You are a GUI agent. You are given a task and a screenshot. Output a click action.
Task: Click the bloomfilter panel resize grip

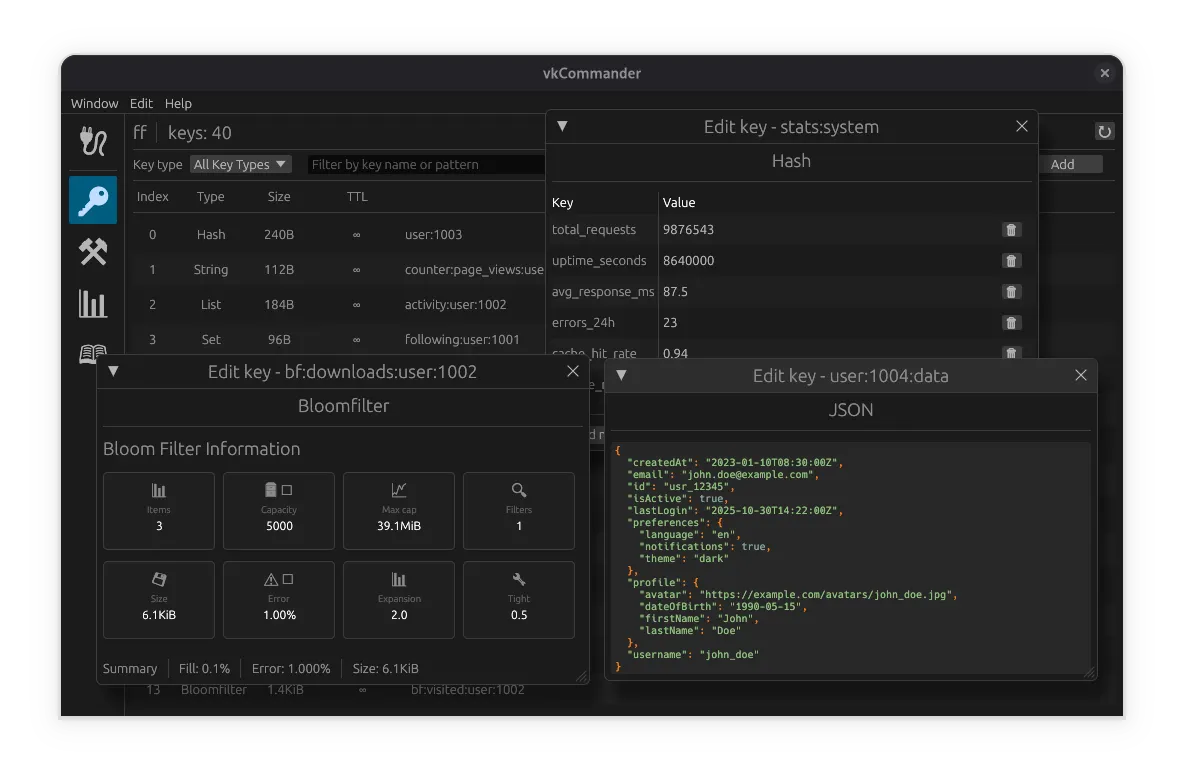point(581,677)
